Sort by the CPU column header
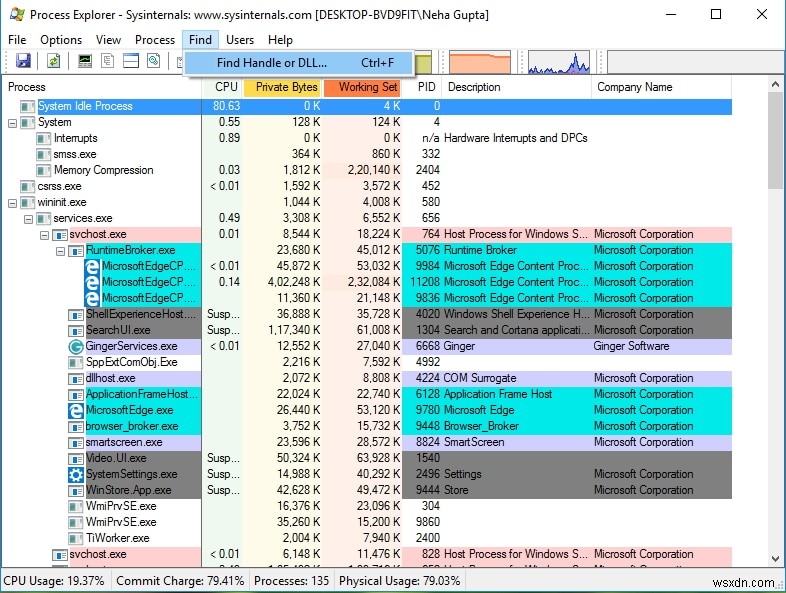Viewport: 786px width, 593px height. 223,87
